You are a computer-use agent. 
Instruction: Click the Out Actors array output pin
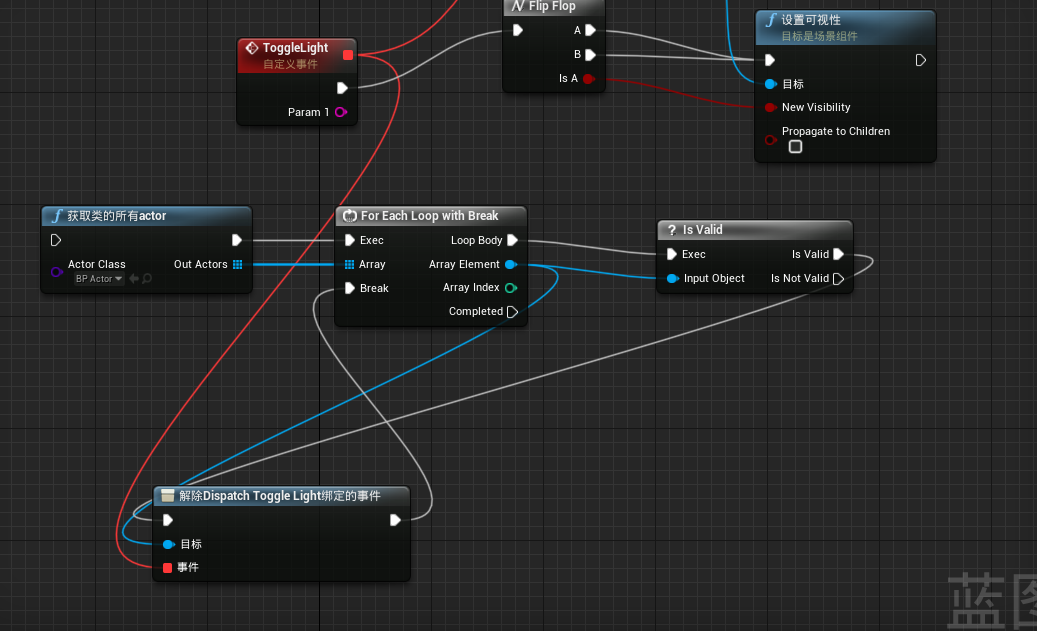(x=238, y=264)
